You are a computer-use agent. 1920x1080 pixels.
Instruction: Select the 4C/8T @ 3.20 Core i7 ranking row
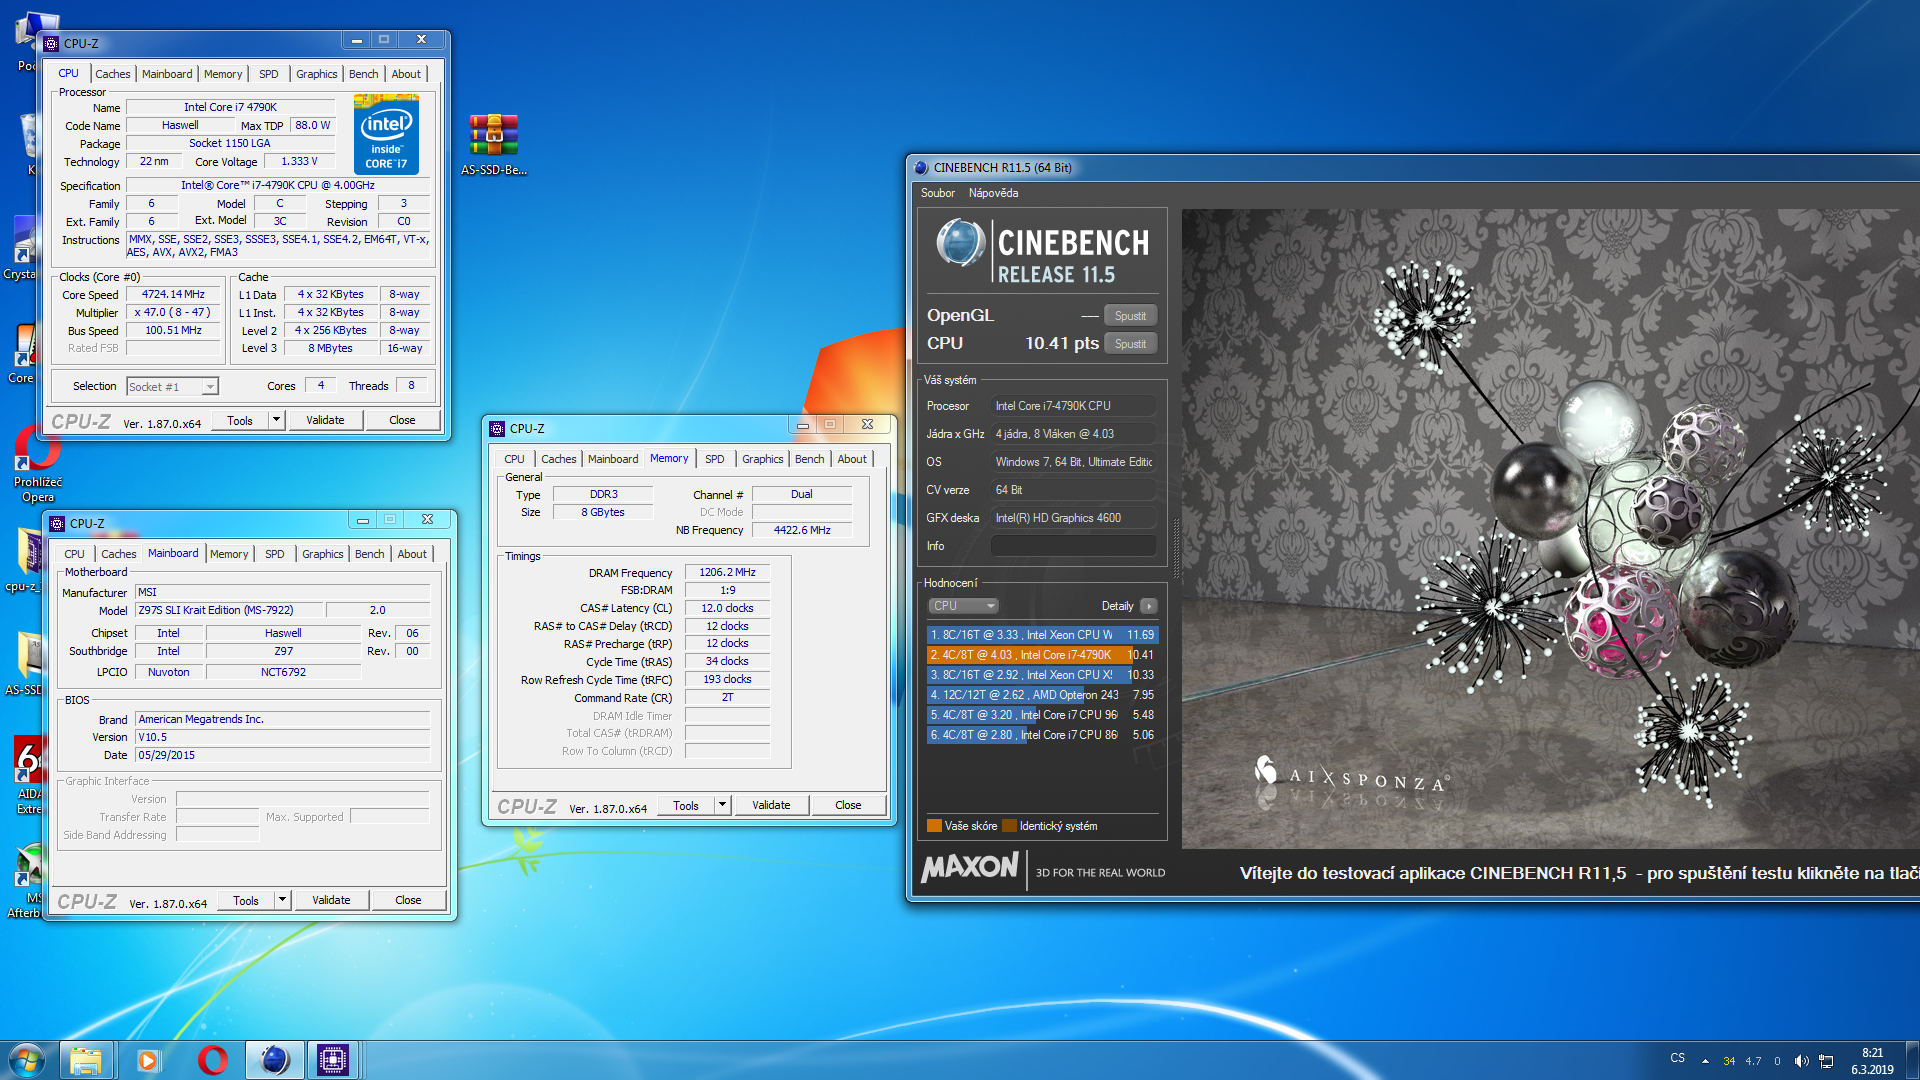[1042, 715]
